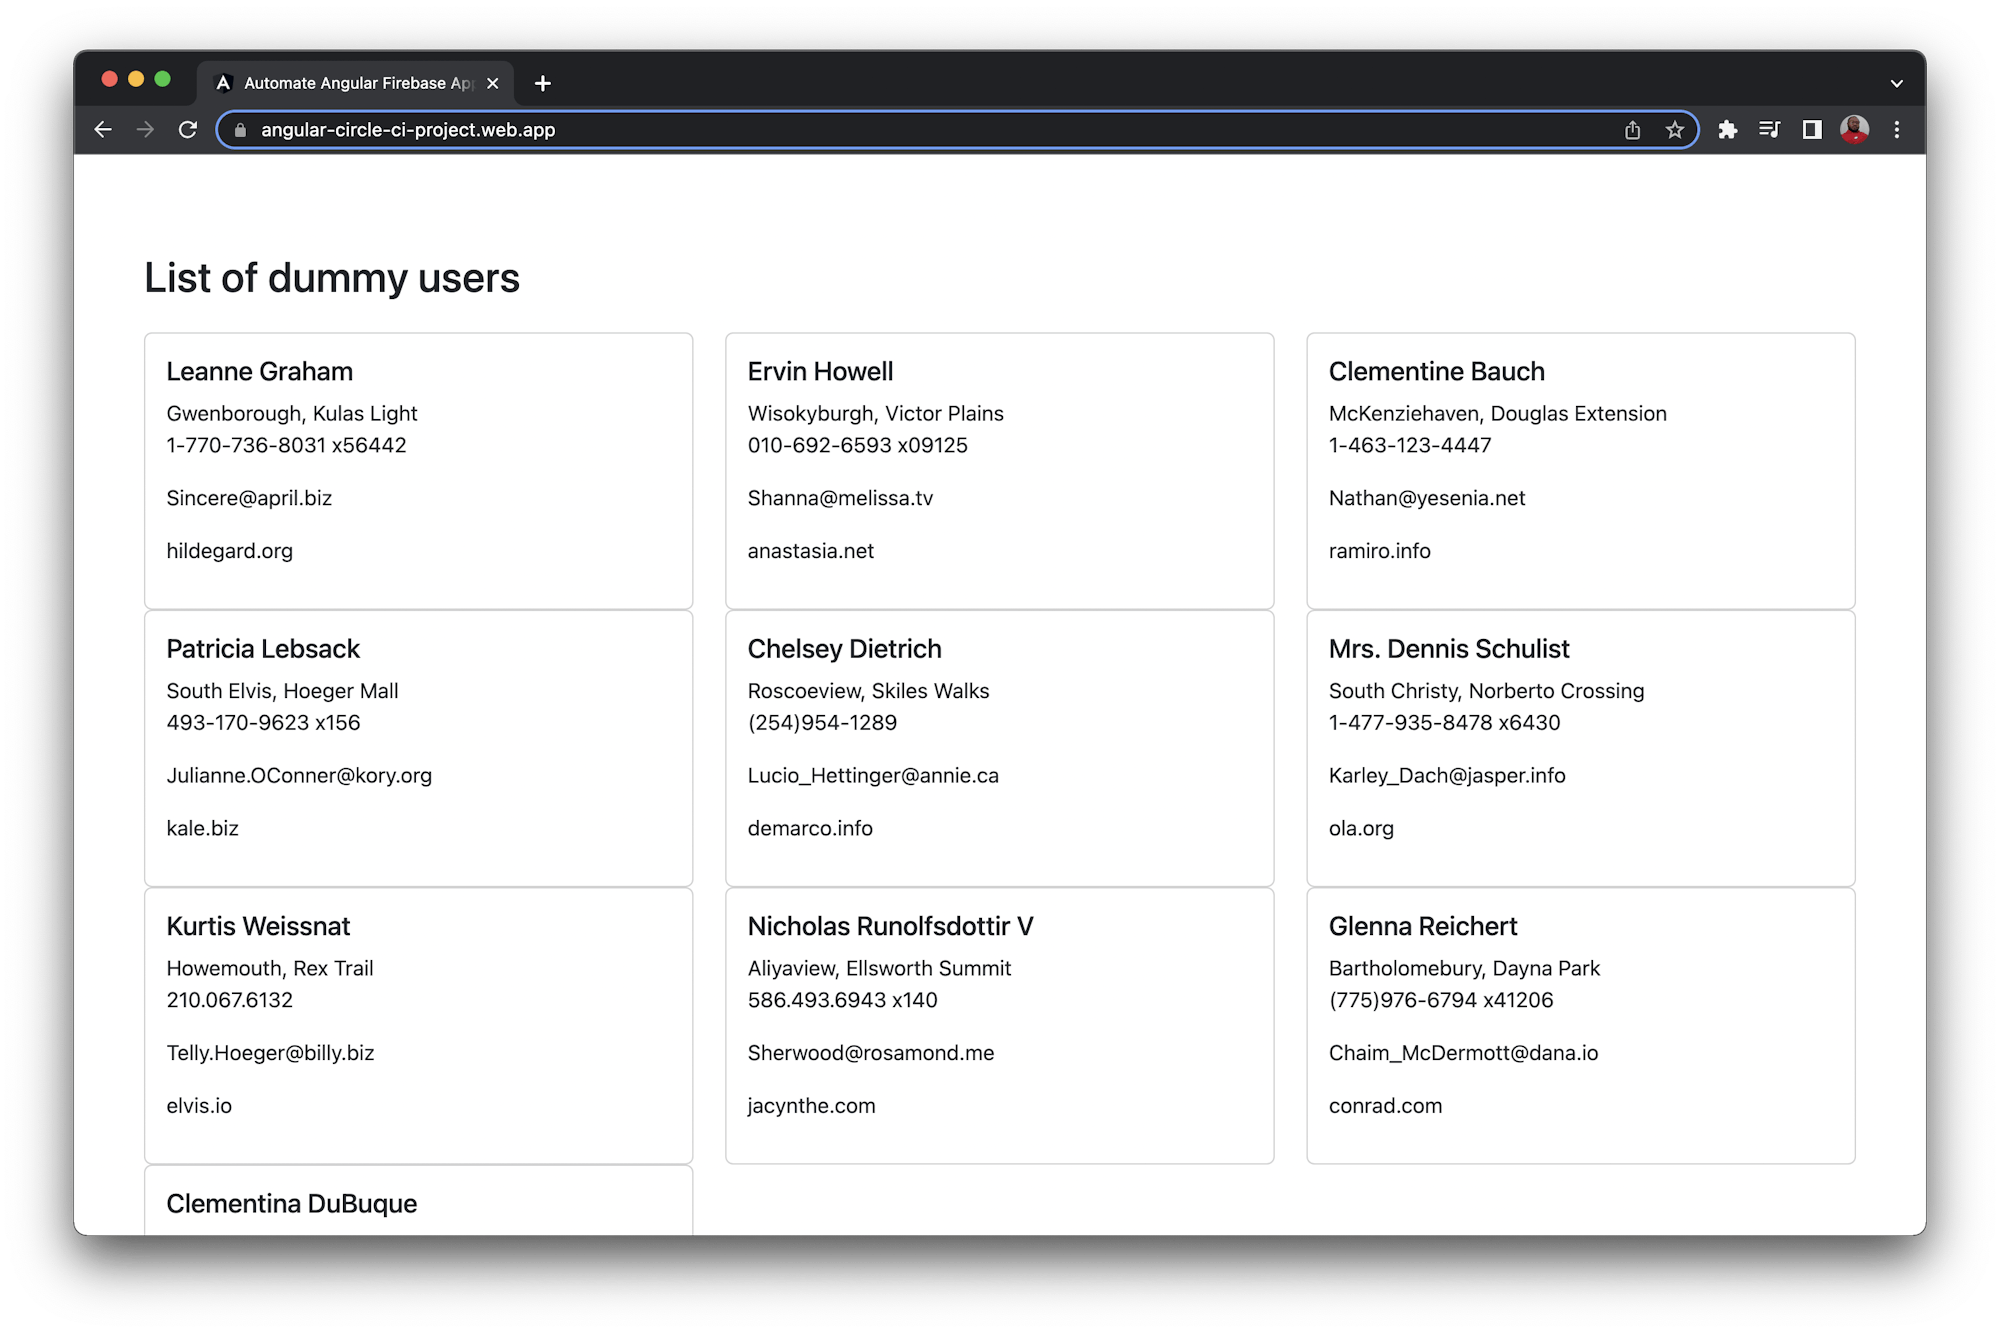Close the Automate Angular Firebase App tab
The width and height of the screenshot is (2000, 1333).
(x=492, y=83)
